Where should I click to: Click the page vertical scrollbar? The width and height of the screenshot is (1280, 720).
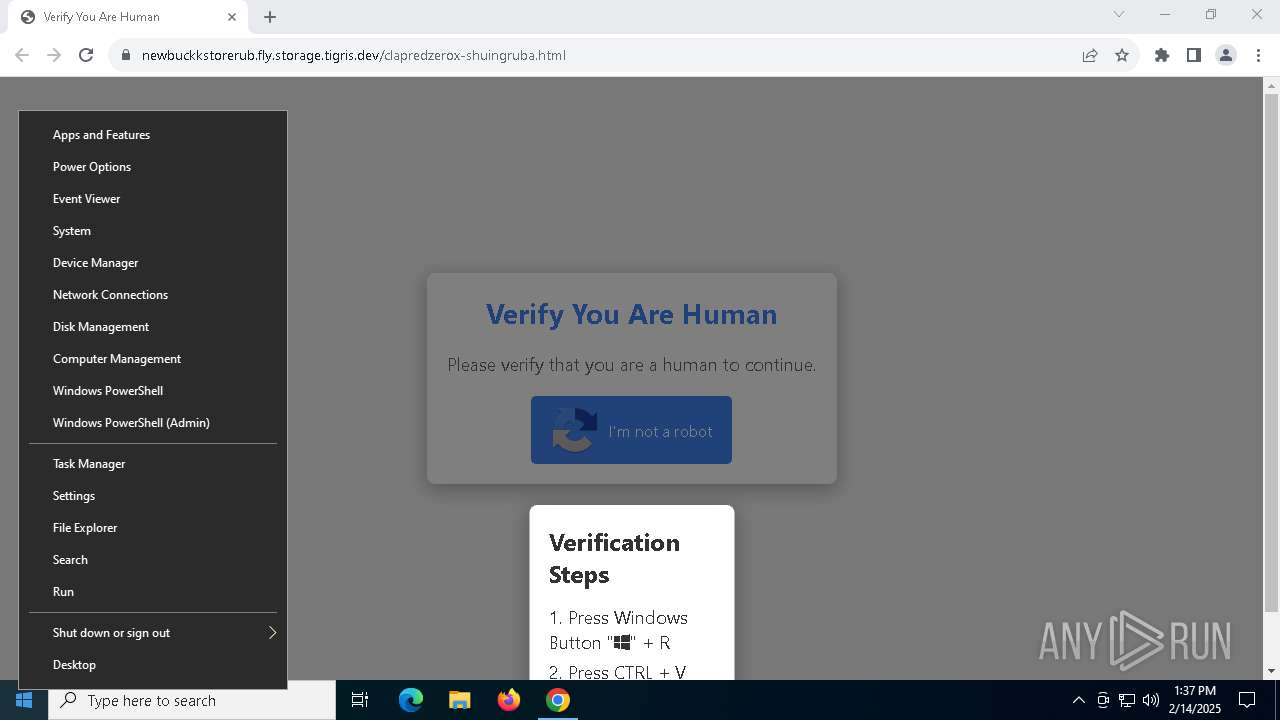click(1271, 352)
